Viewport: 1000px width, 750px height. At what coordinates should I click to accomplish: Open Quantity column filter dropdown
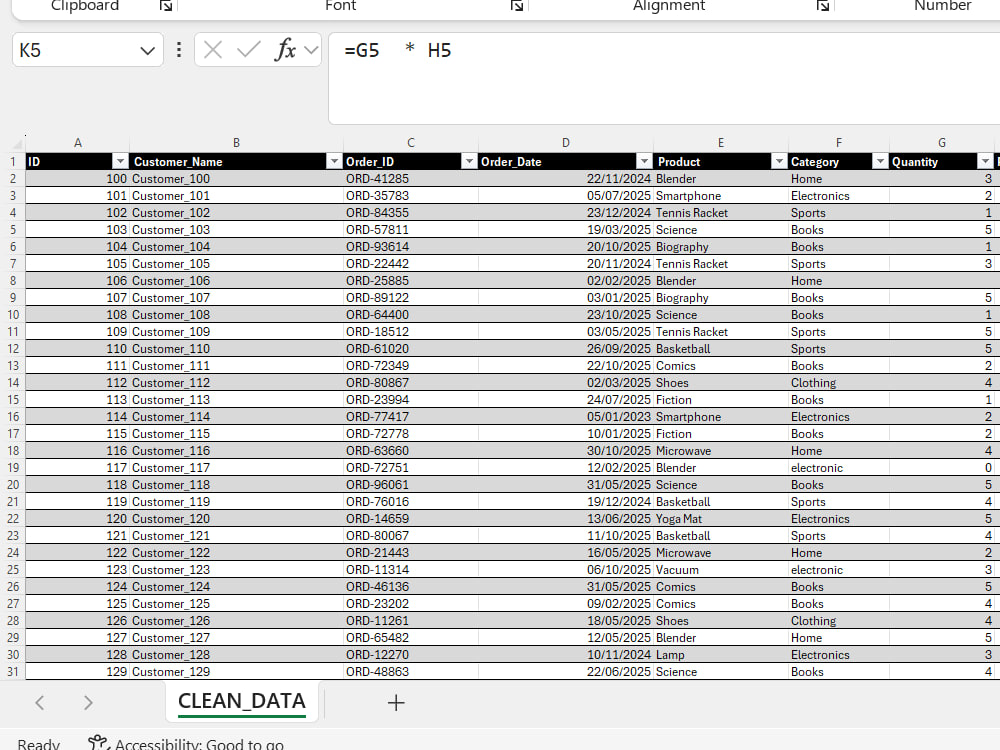[x=985, y=161]
